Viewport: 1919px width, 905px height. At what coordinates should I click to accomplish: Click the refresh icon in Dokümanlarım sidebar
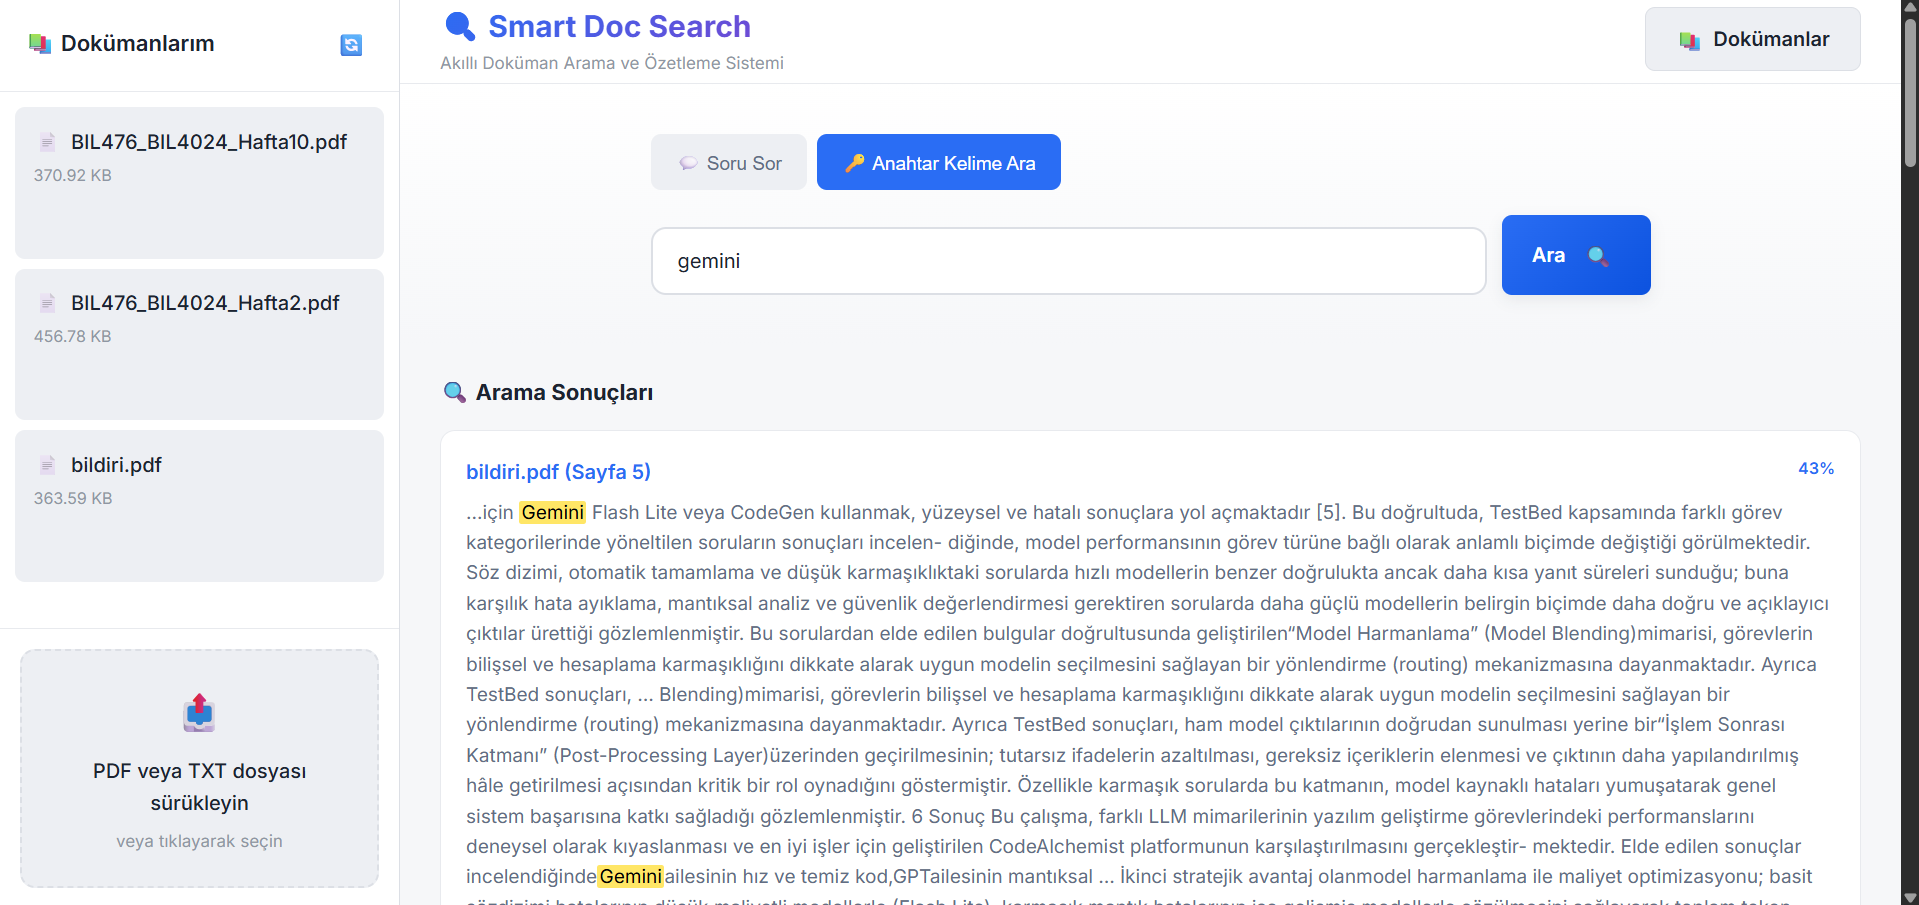pyautogui.click(x=350, y=45)
